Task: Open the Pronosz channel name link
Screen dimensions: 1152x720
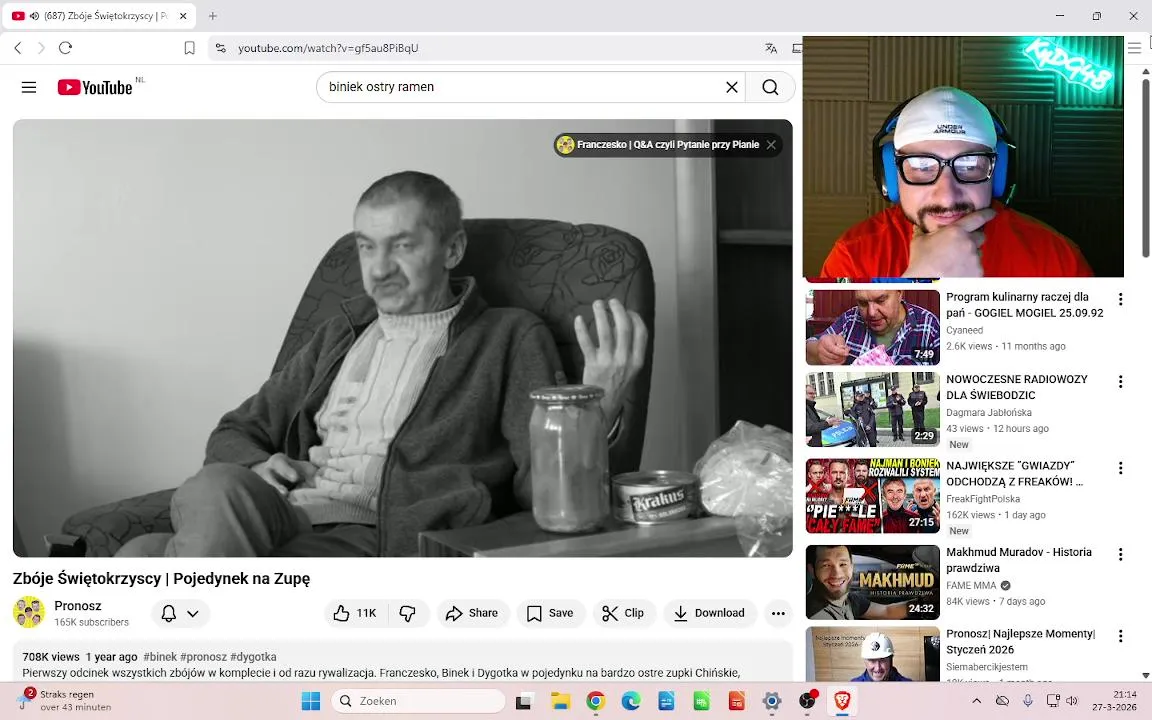Action: [78, 606]
